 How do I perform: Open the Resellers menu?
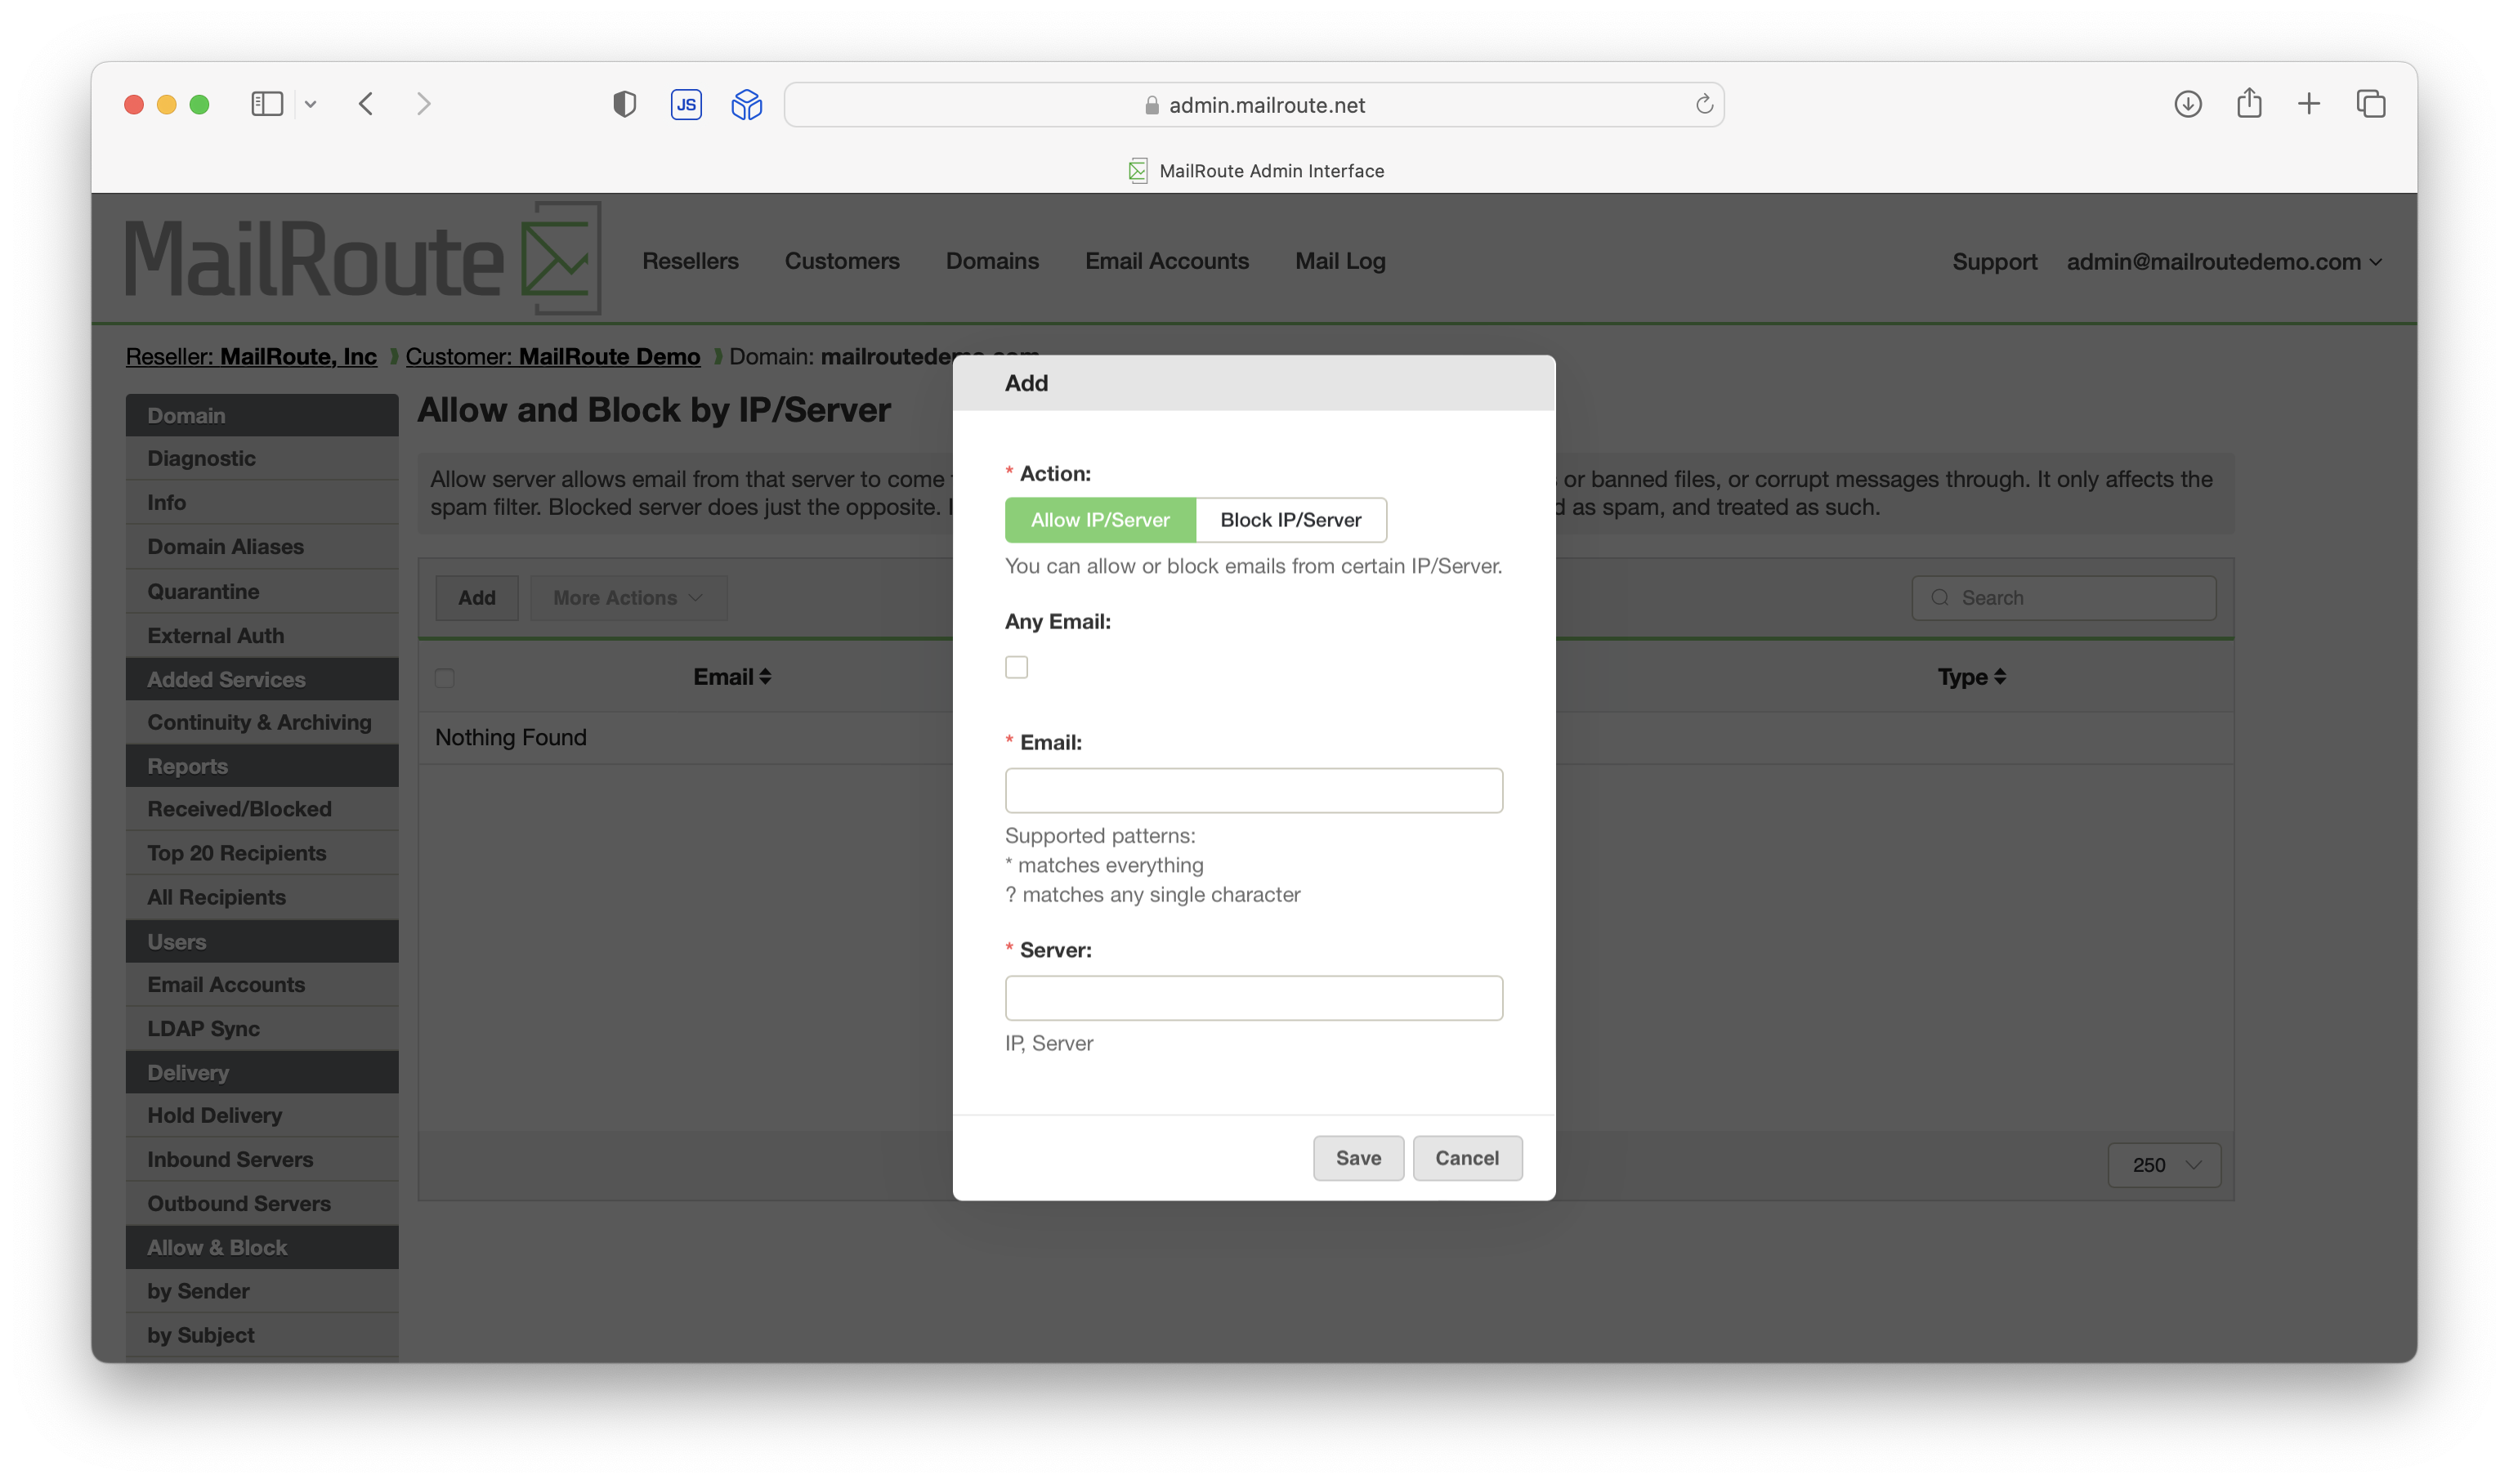690,261
